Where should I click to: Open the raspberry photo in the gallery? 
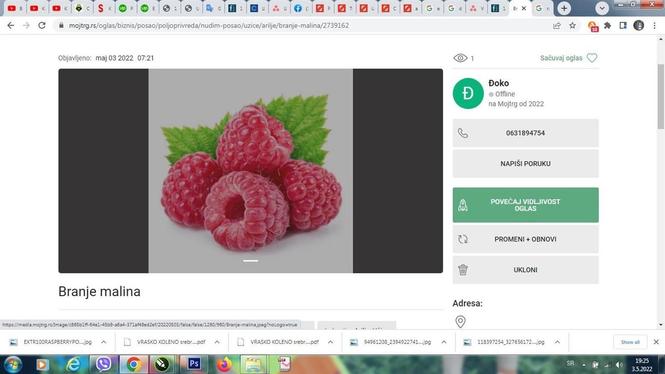click(x=251, y=170)
